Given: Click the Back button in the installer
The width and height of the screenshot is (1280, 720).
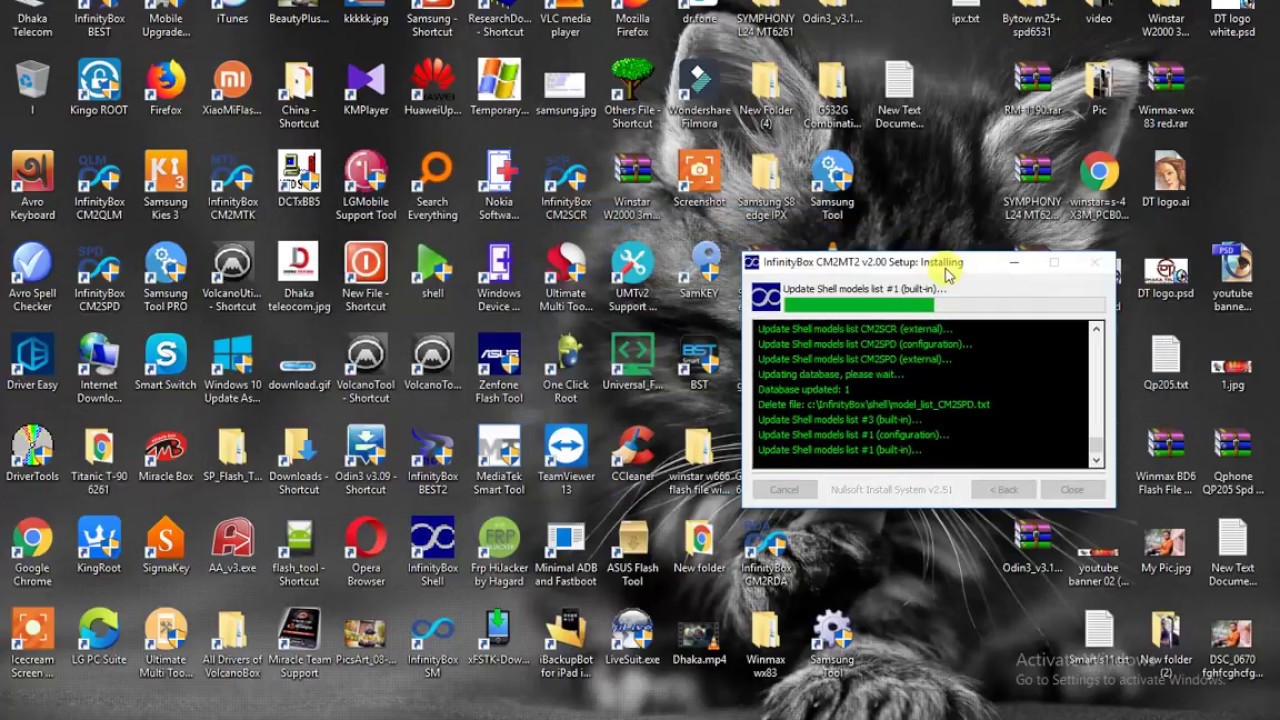Looking at the screenshot, I should pyautogui.click(x=1003, y=489).
